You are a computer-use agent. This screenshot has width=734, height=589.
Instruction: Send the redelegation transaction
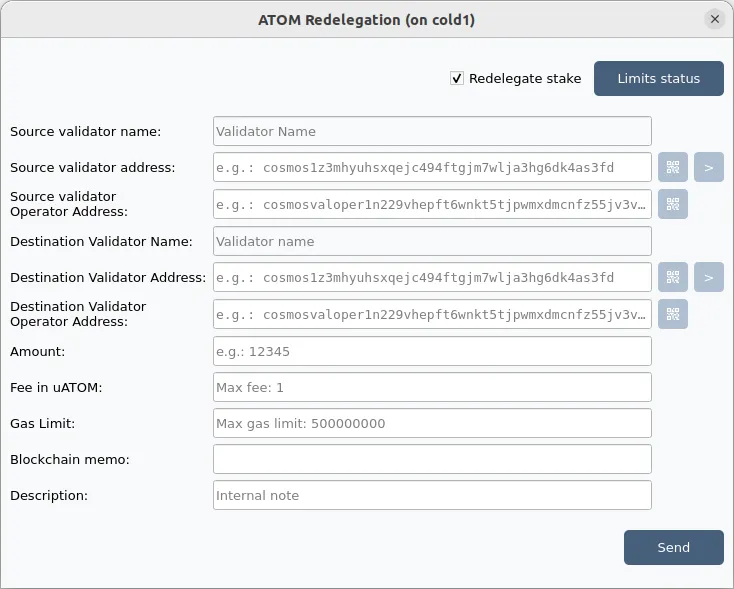674,547
